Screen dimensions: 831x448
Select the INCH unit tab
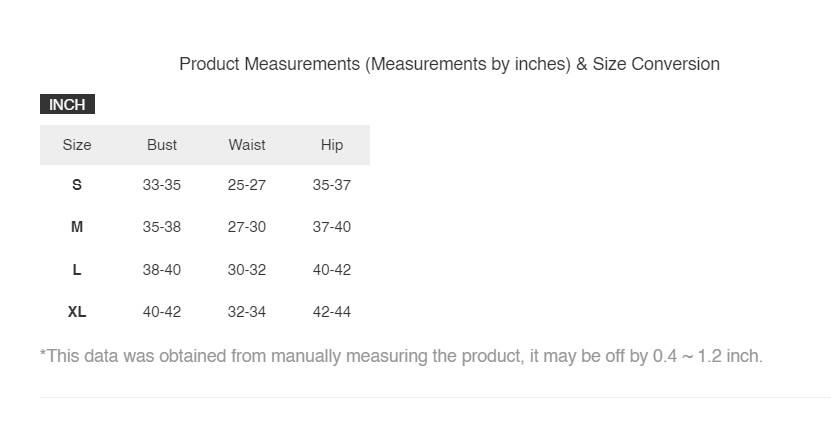[67, 105]
